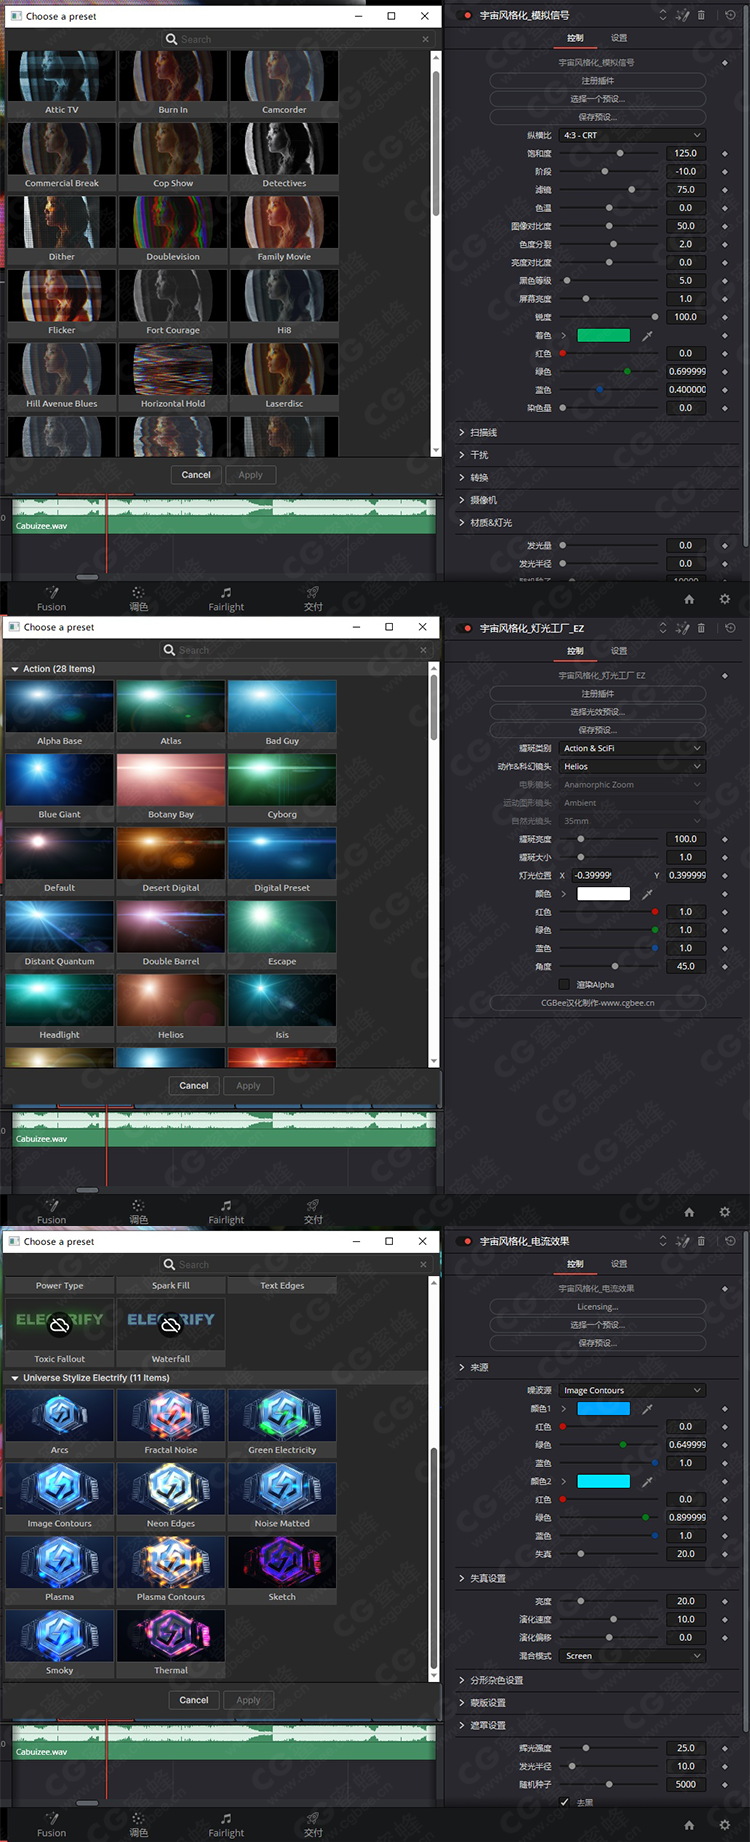Click the cloud-off icon on Waterfall preset
Viewport: 750px width, 1842px height.
click(x=171, y=1325)
